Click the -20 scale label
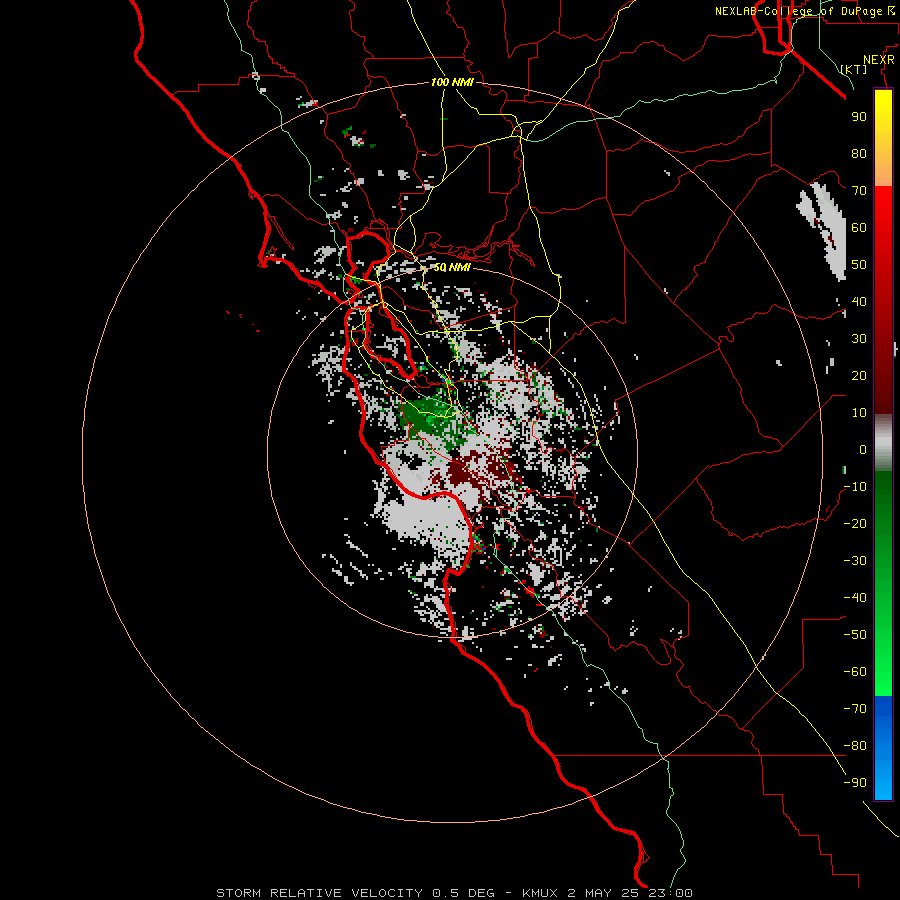900x900 pixels. click(x=855, y=524)
